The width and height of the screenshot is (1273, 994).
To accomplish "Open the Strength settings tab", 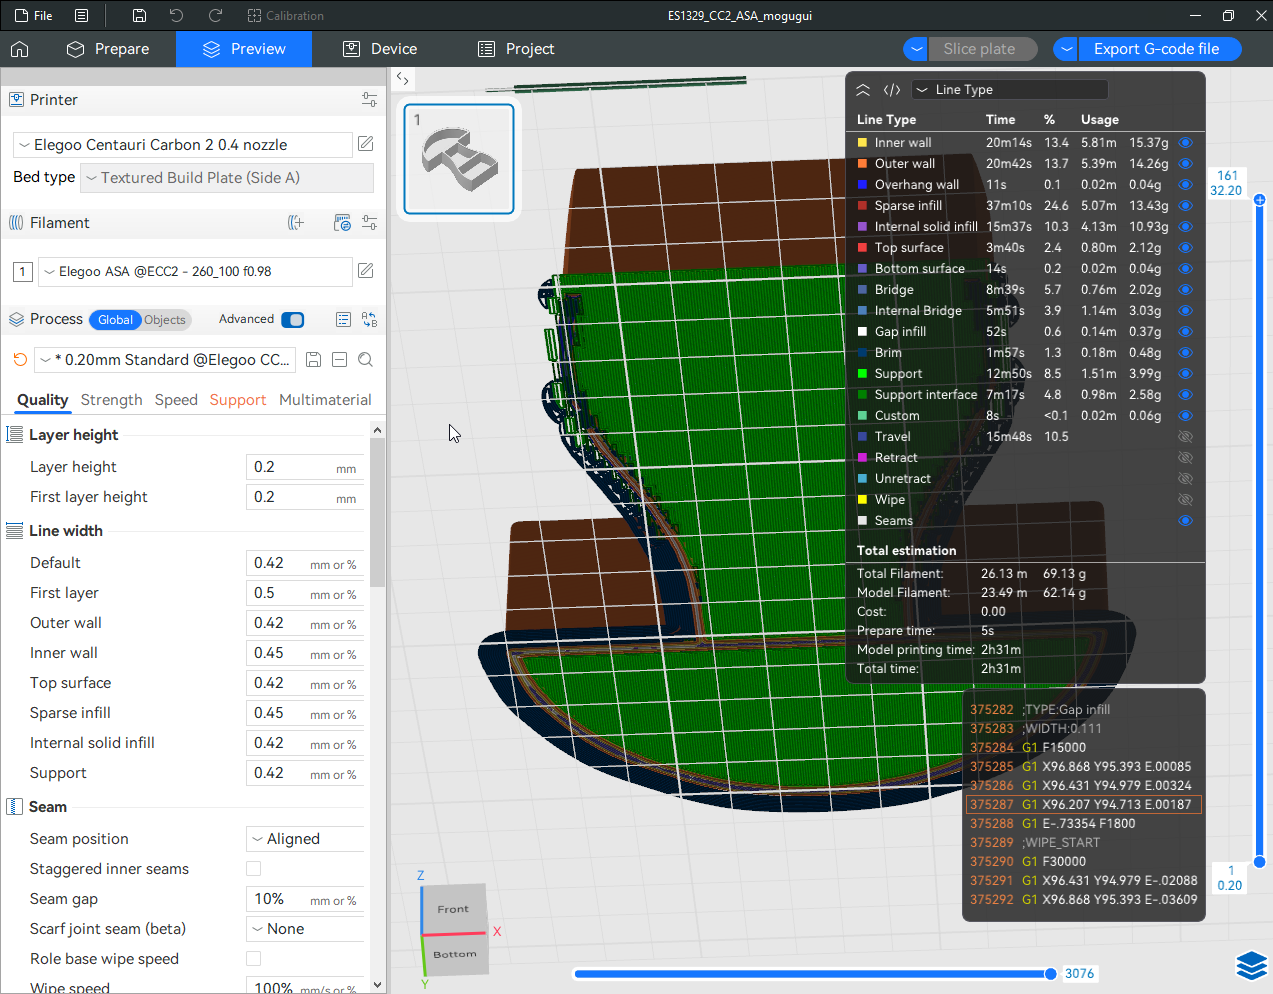I will (111, 400).
